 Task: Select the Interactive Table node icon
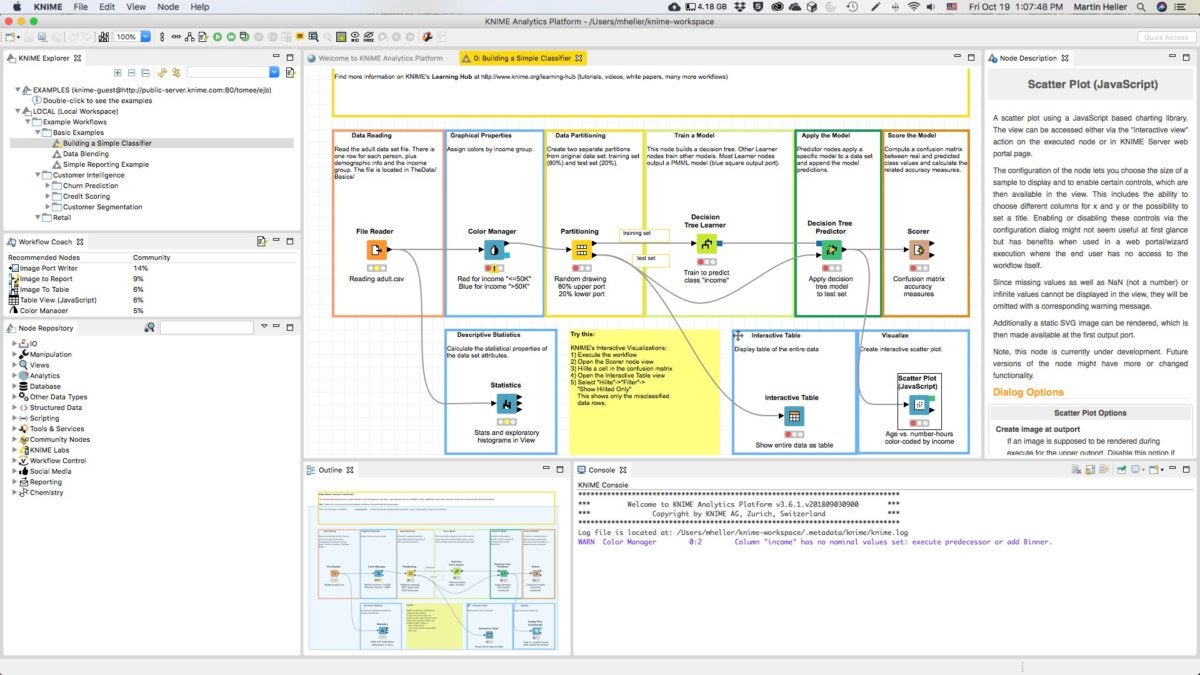[x=793, y=417]
